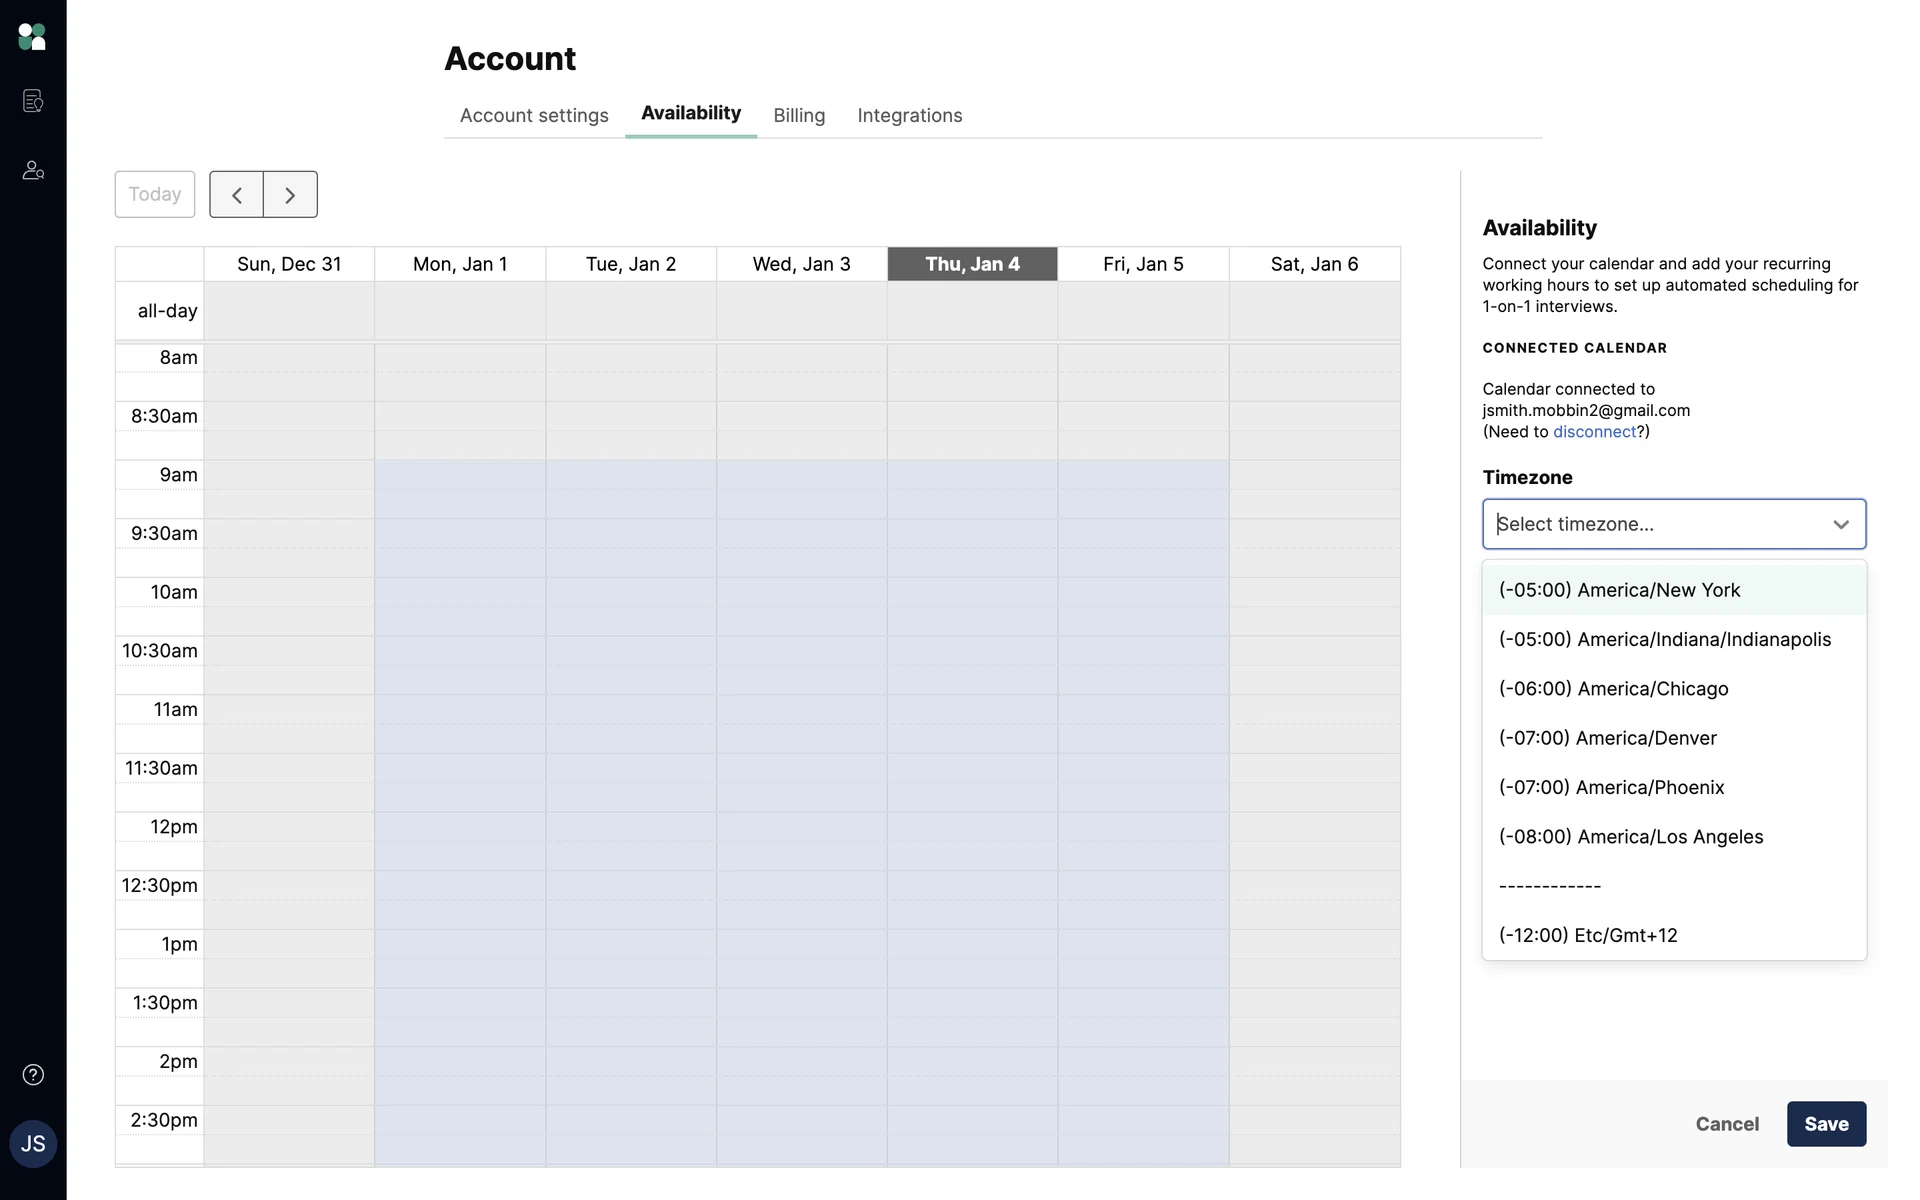This screenshot has width=1920, height=1200.
Task: Collapse timezone dropdown via chevron
Action: pos(1840,525)
